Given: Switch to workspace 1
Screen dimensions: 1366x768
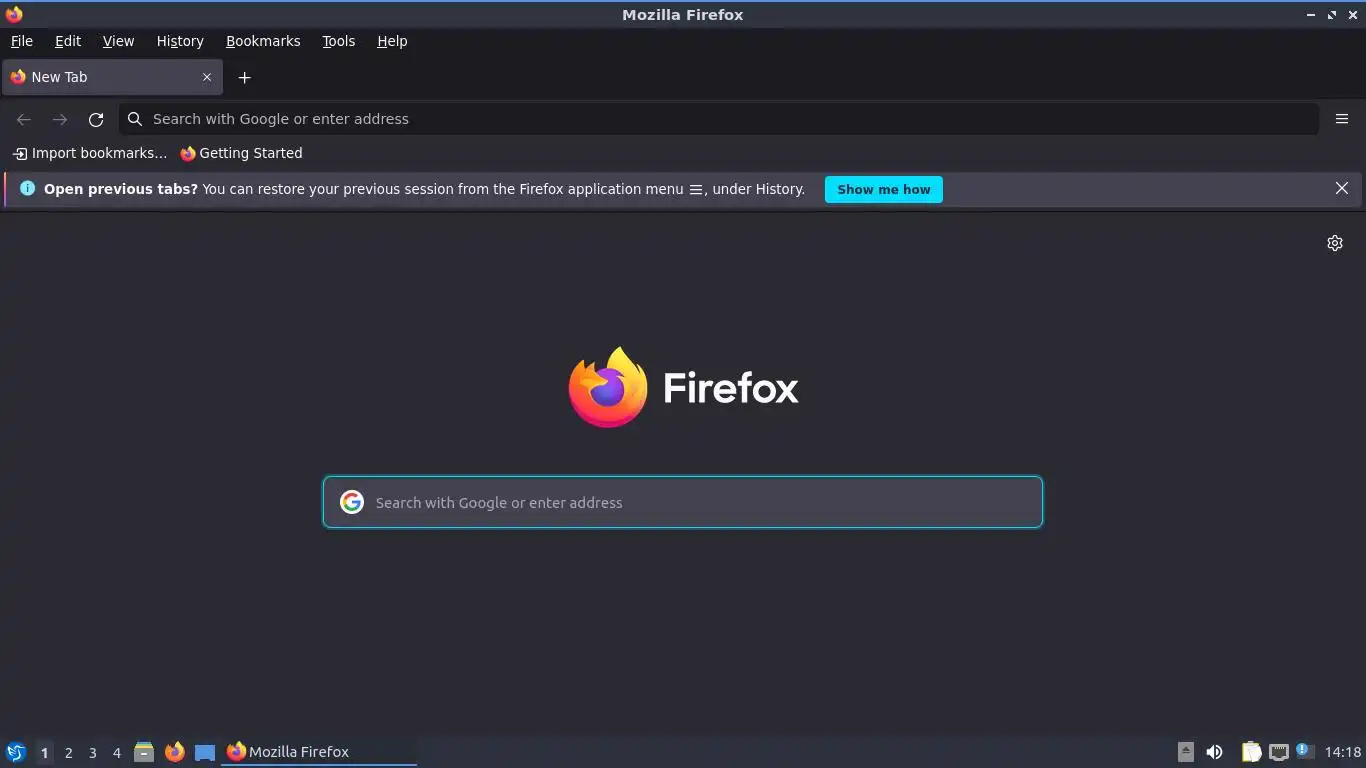Looking at the screenshot, I should tap(44, 752).
